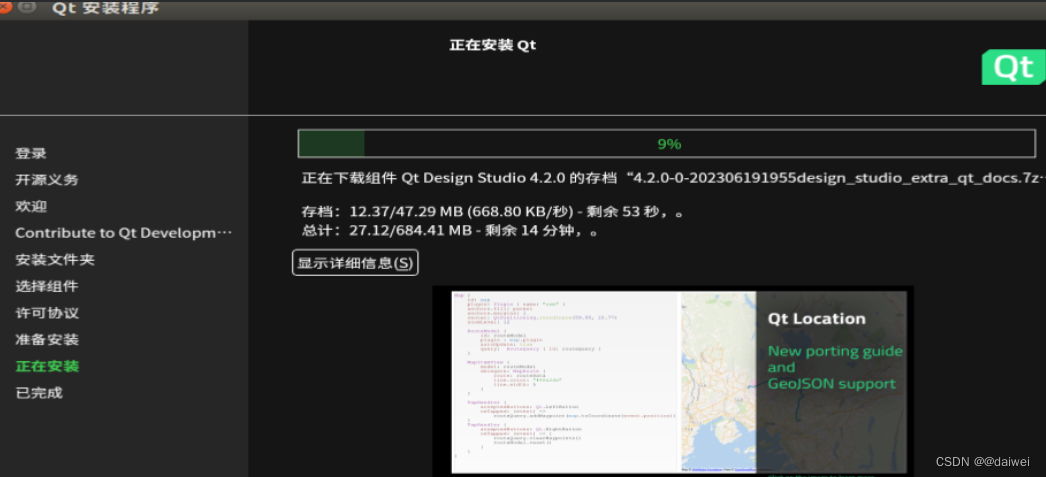Click New porting guide and GeoJSON support text

835,368
